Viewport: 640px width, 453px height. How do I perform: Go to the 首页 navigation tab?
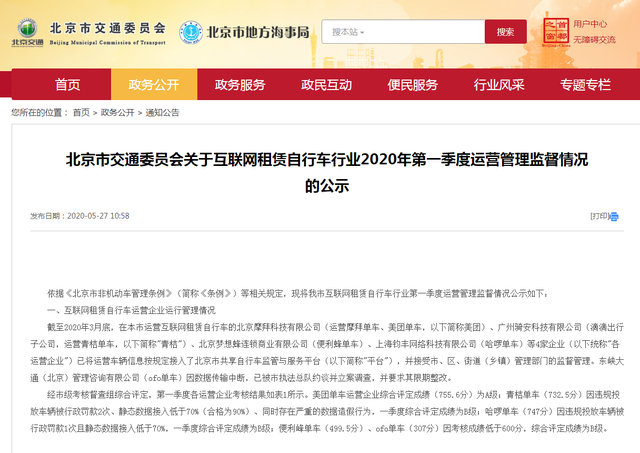pos(68,84)
